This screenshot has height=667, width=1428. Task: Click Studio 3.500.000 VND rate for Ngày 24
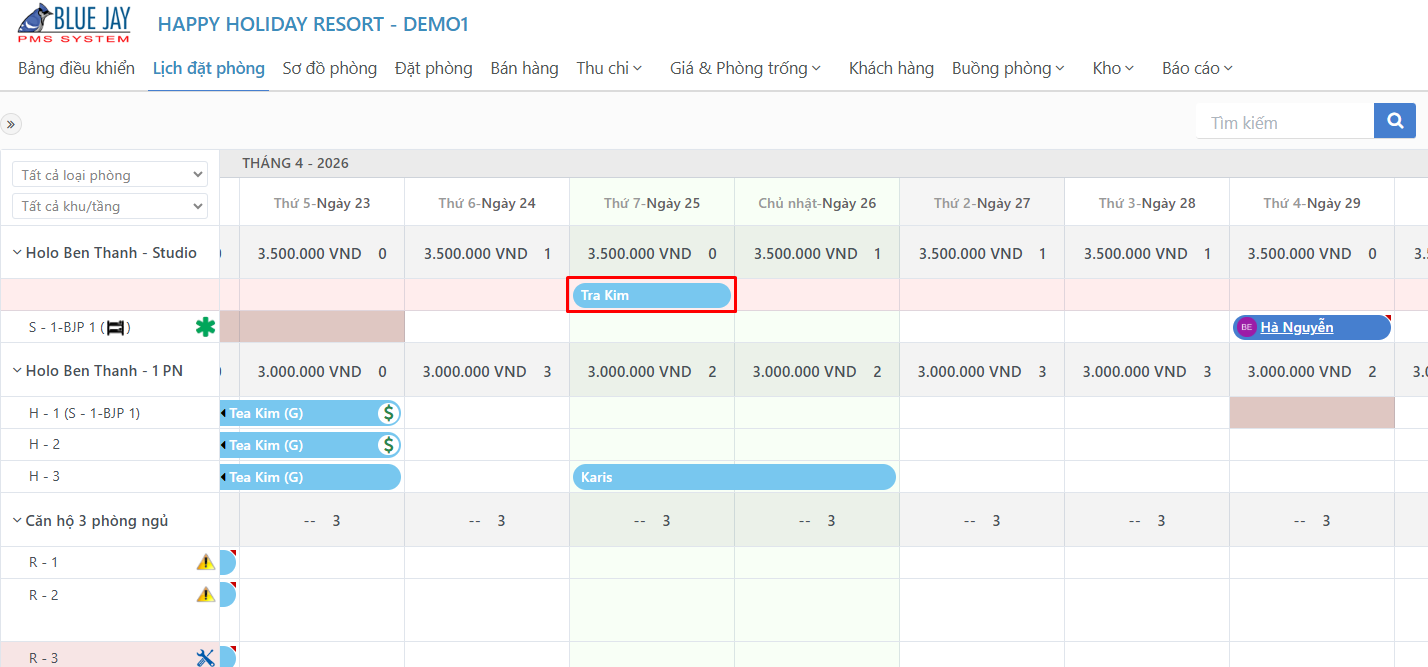476,254
